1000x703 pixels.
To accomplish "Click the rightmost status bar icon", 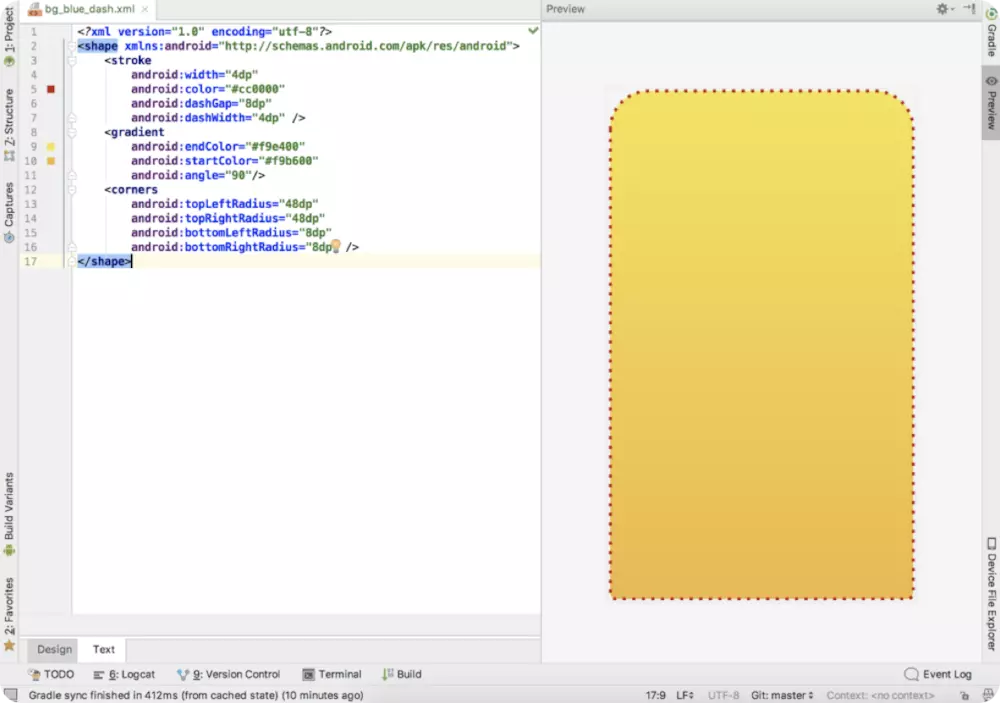I will (988, 695).
